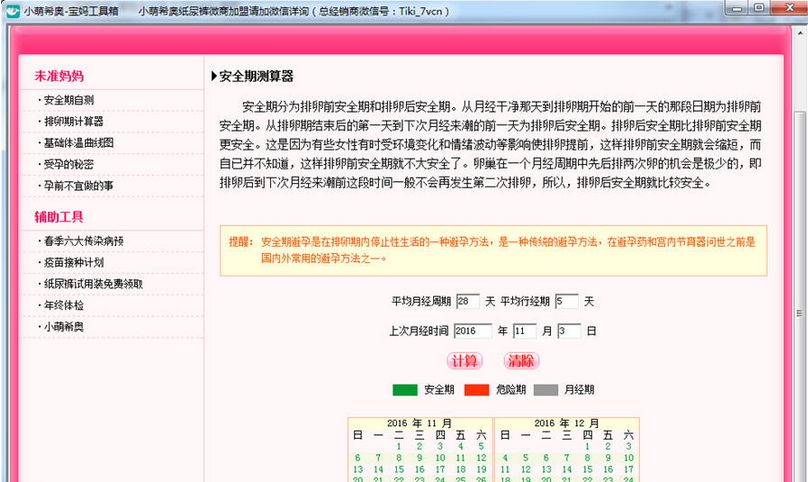The image size is (808, 482).
Task: Click the 辅助工具 section heading
Action: (59, 217)
